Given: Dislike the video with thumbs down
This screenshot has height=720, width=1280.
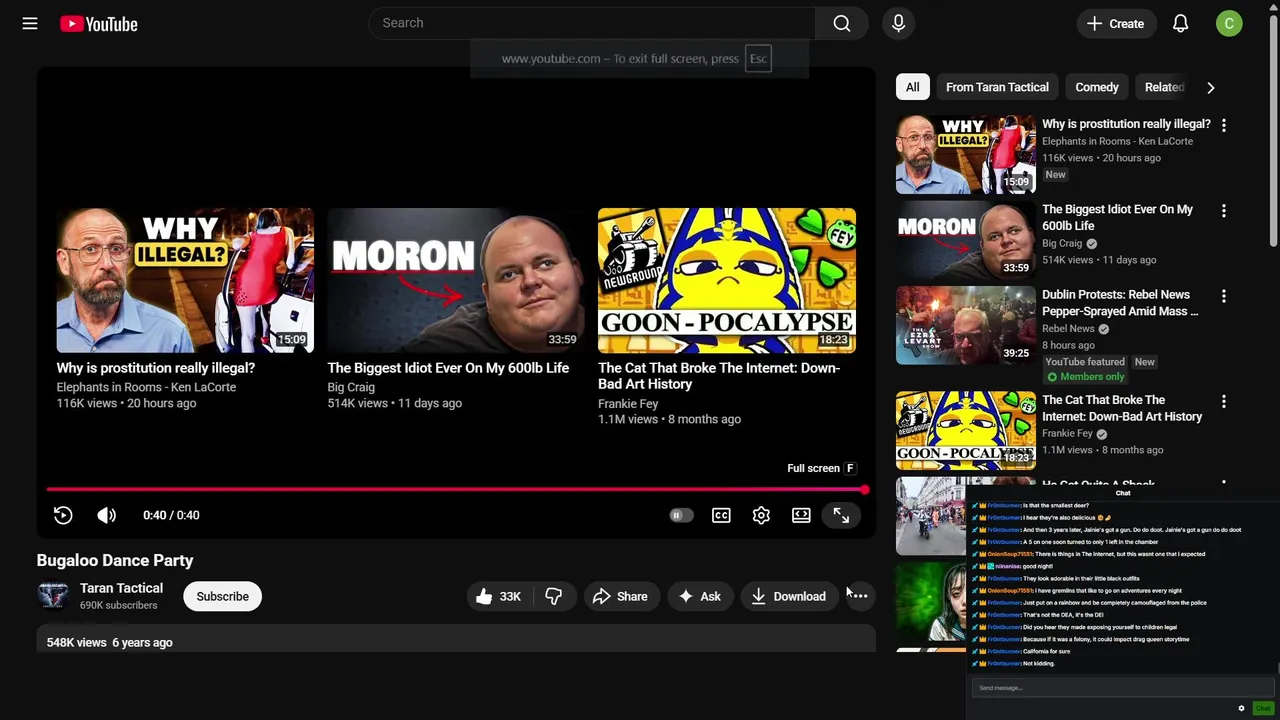Looking at the screenshot, I should point(553,596).
